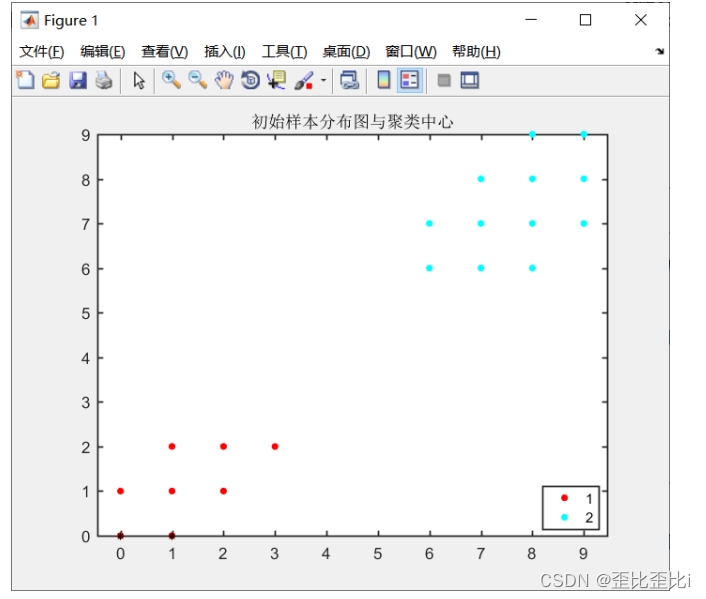Open the 帮助(H) menu

(x=476, y=51)
